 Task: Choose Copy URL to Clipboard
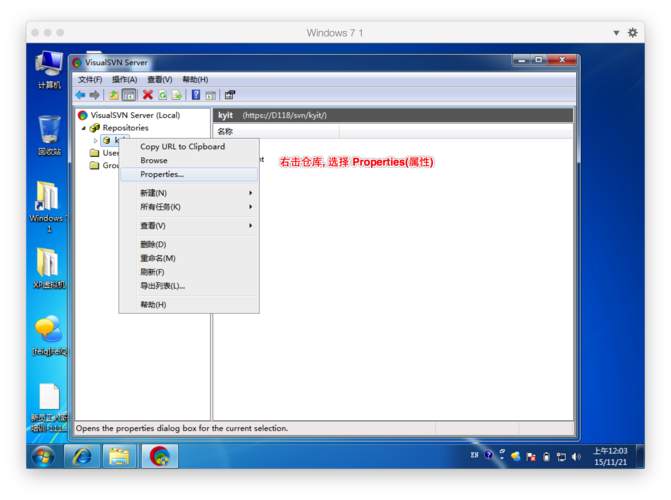tap(189, 146)
